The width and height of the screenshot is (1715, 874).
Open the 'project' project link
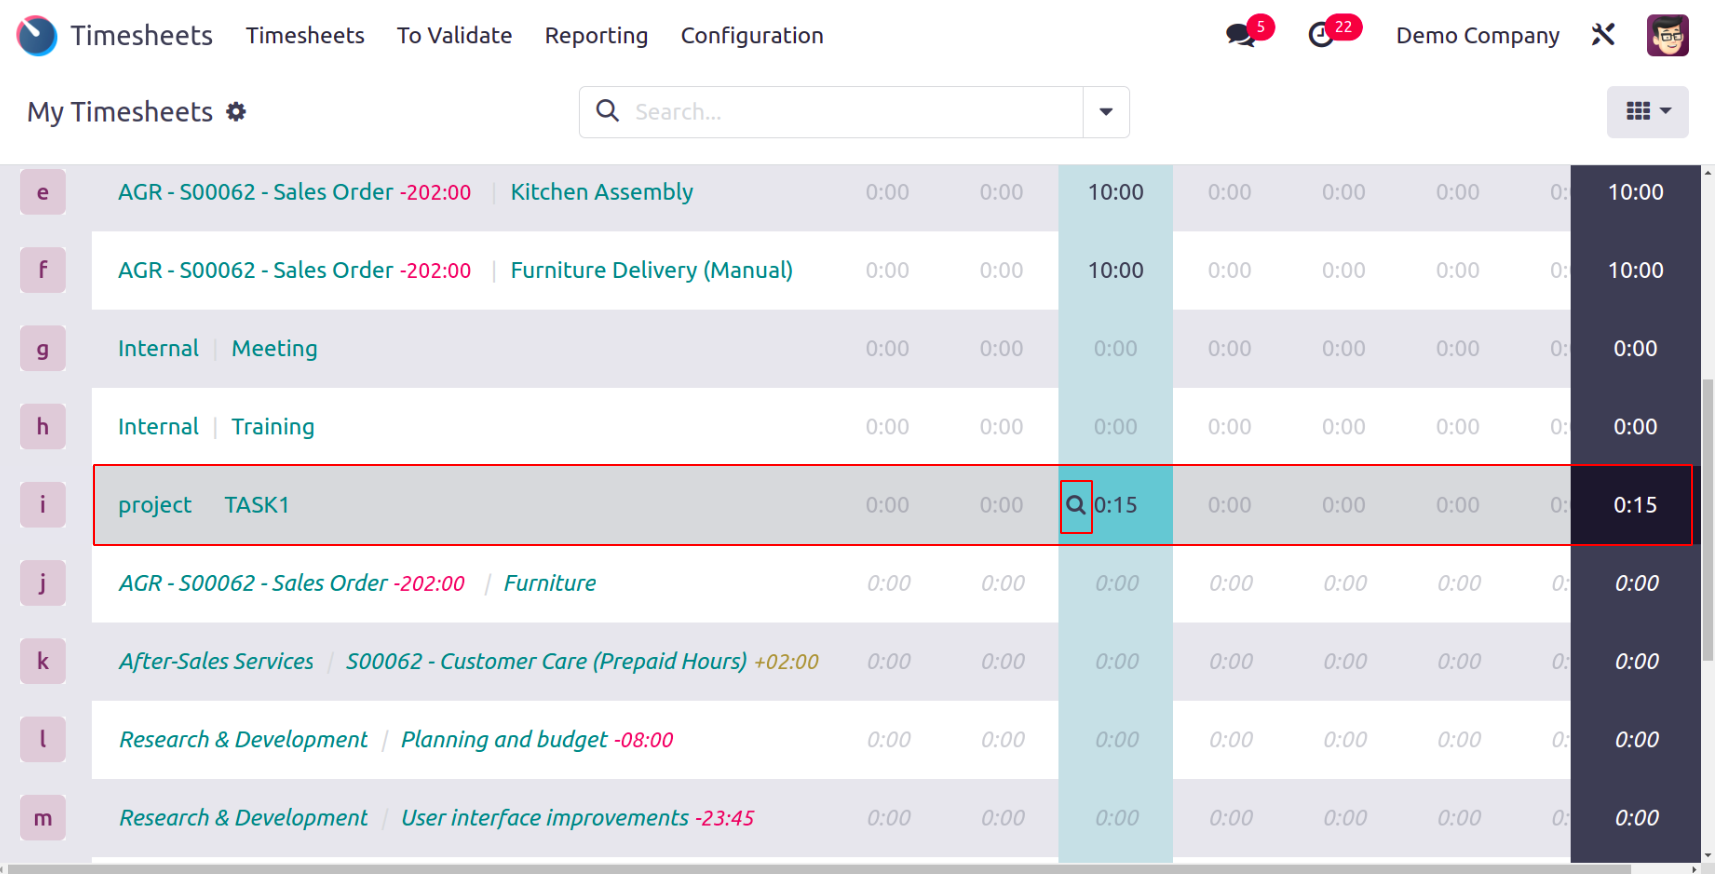pyautogui.click(x=155, y=505)
